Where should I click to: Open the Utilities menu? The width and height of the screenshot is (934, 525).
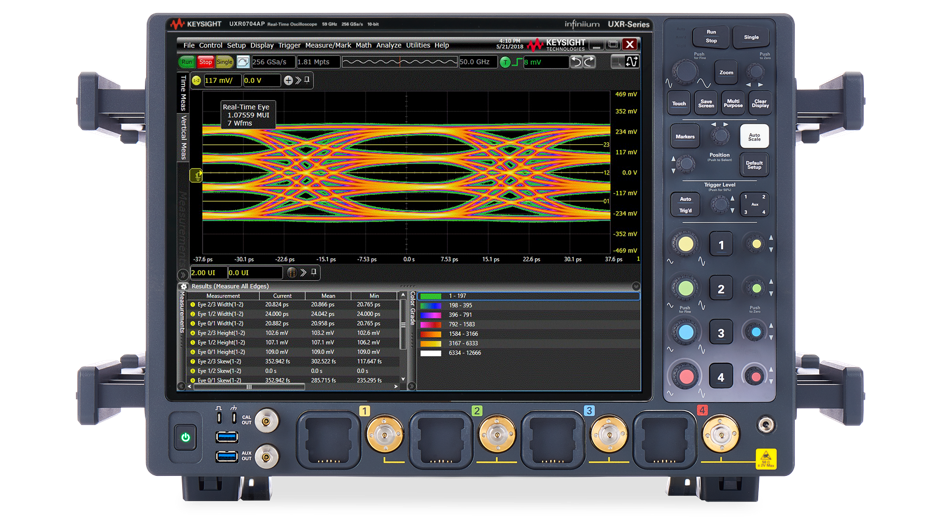[x=418, y=45]
